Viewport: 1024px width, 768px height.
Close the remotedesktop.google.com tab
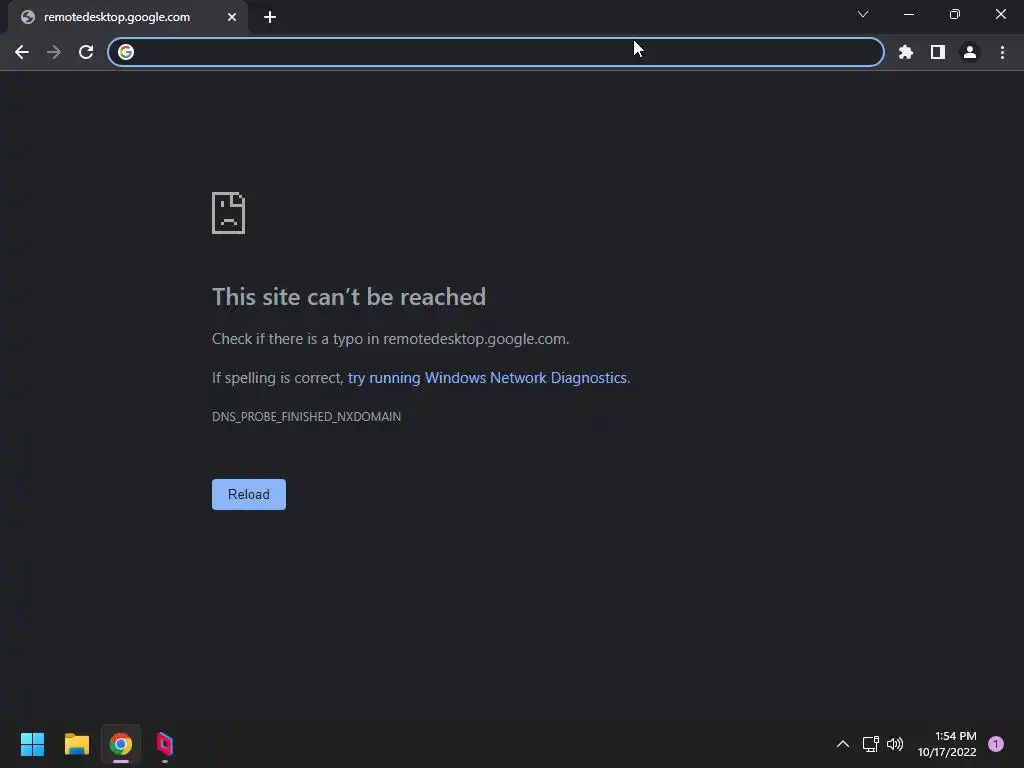point(232,17)
